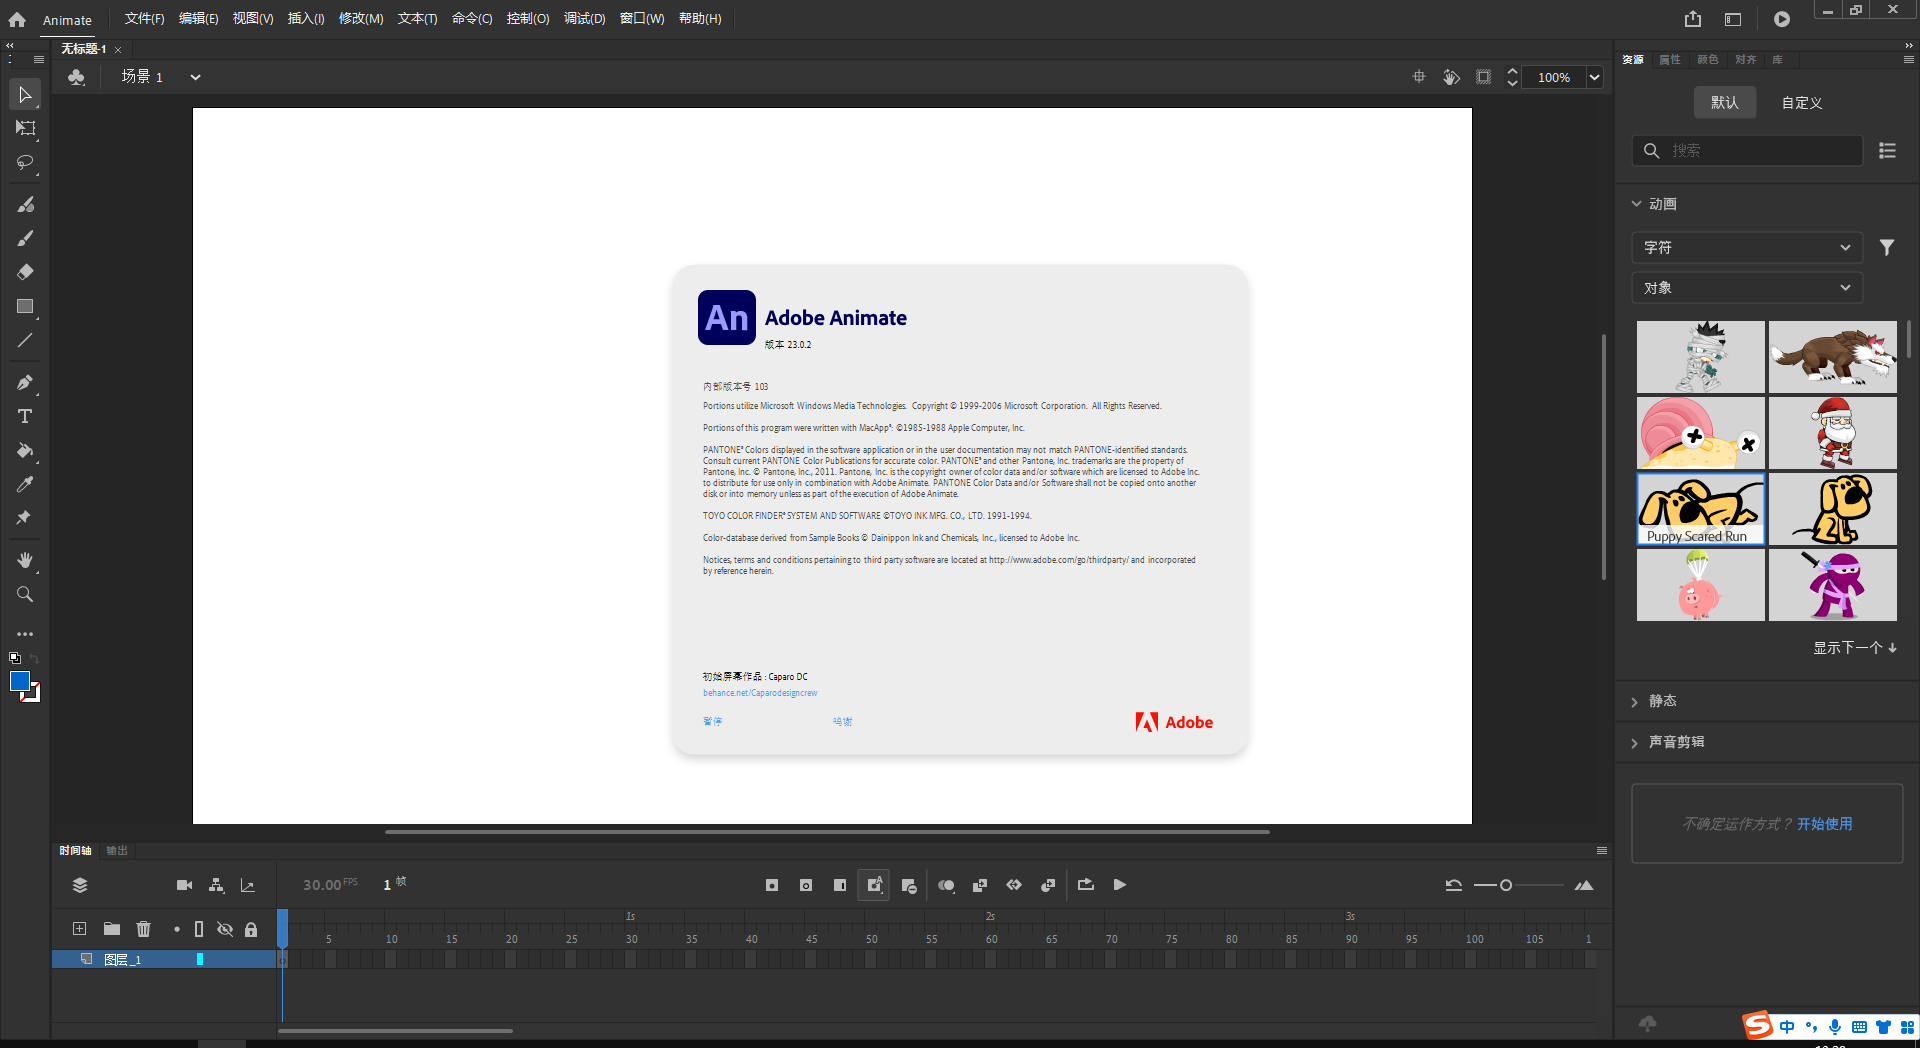Open the 修改(M) menu
This screenshot has height=1048, width=1920.
click(x=361, y=18)
